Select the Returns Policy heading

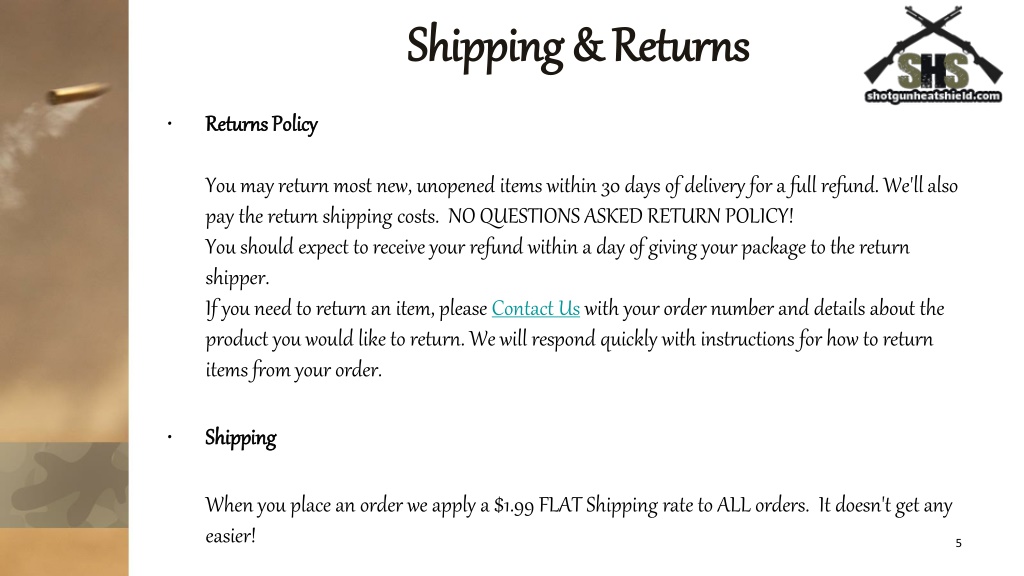point(261,123)
